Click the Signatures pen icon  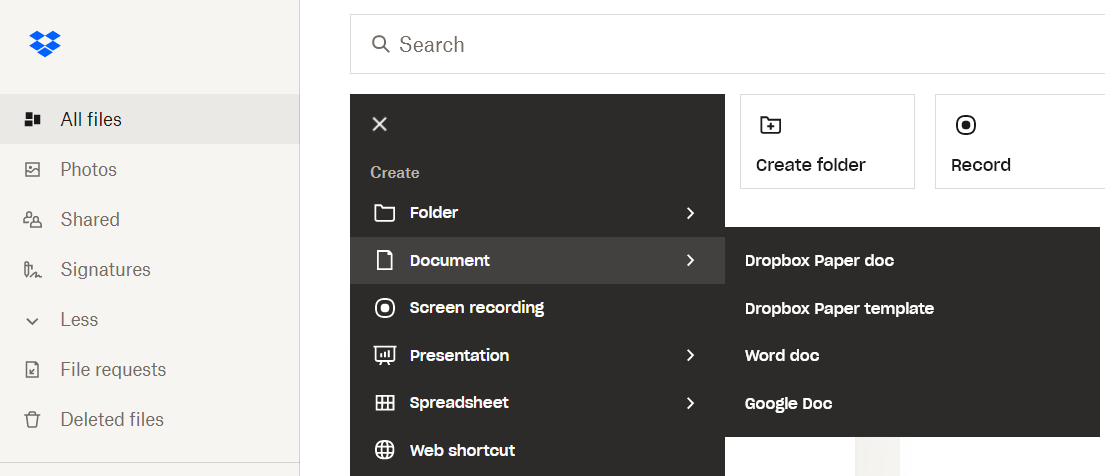[32, 270]
